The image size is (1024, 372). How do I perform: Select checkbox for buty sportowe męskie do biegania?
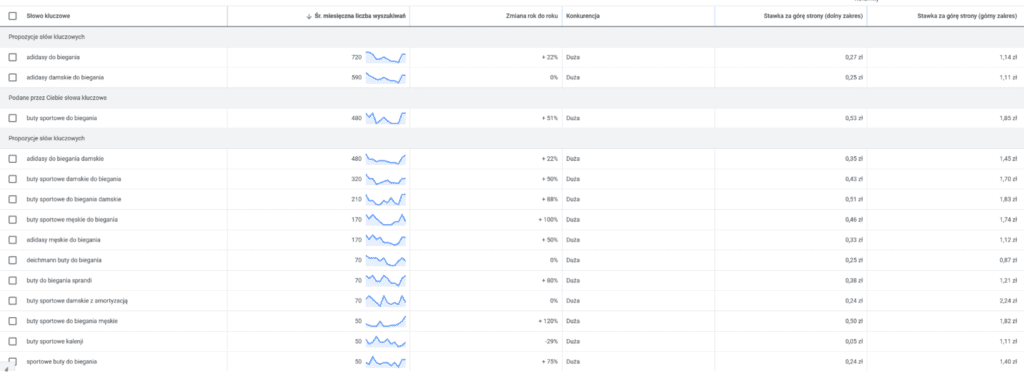tap(12, 219)
